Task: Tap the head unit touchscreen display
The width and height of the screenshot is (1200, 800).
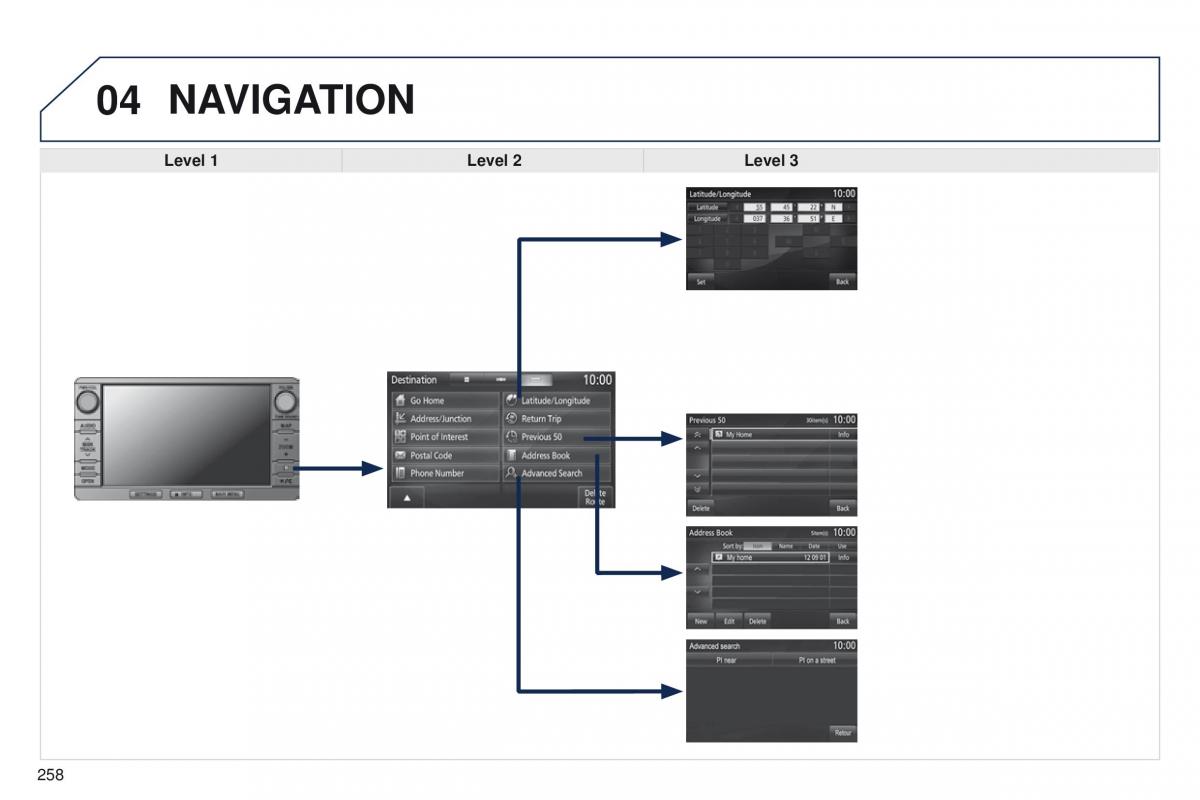Action: [x=186, y=434]
